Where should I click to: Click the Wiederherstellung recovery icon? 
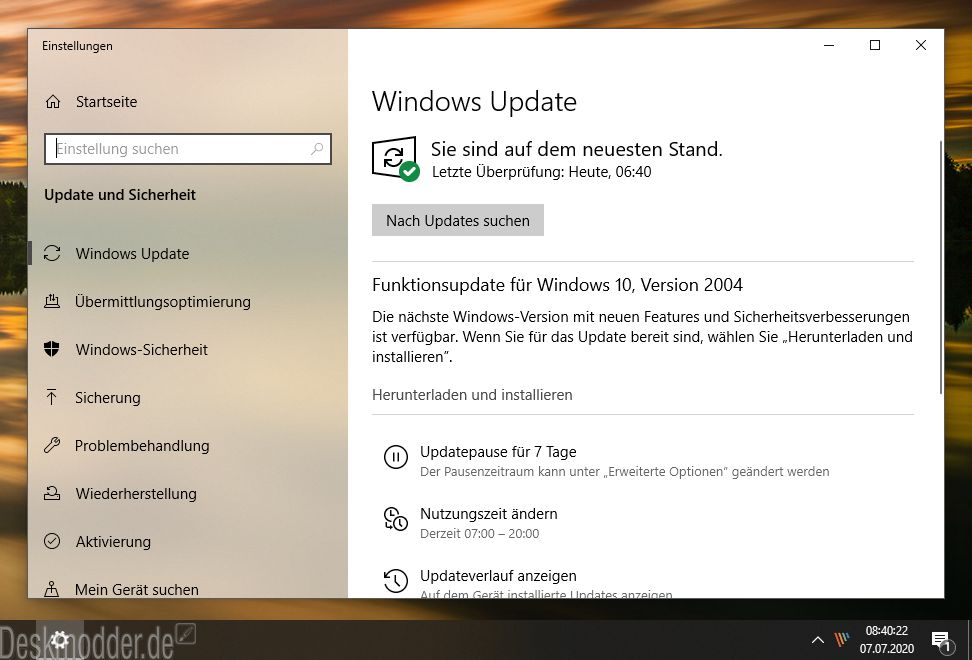pos(52,493)
